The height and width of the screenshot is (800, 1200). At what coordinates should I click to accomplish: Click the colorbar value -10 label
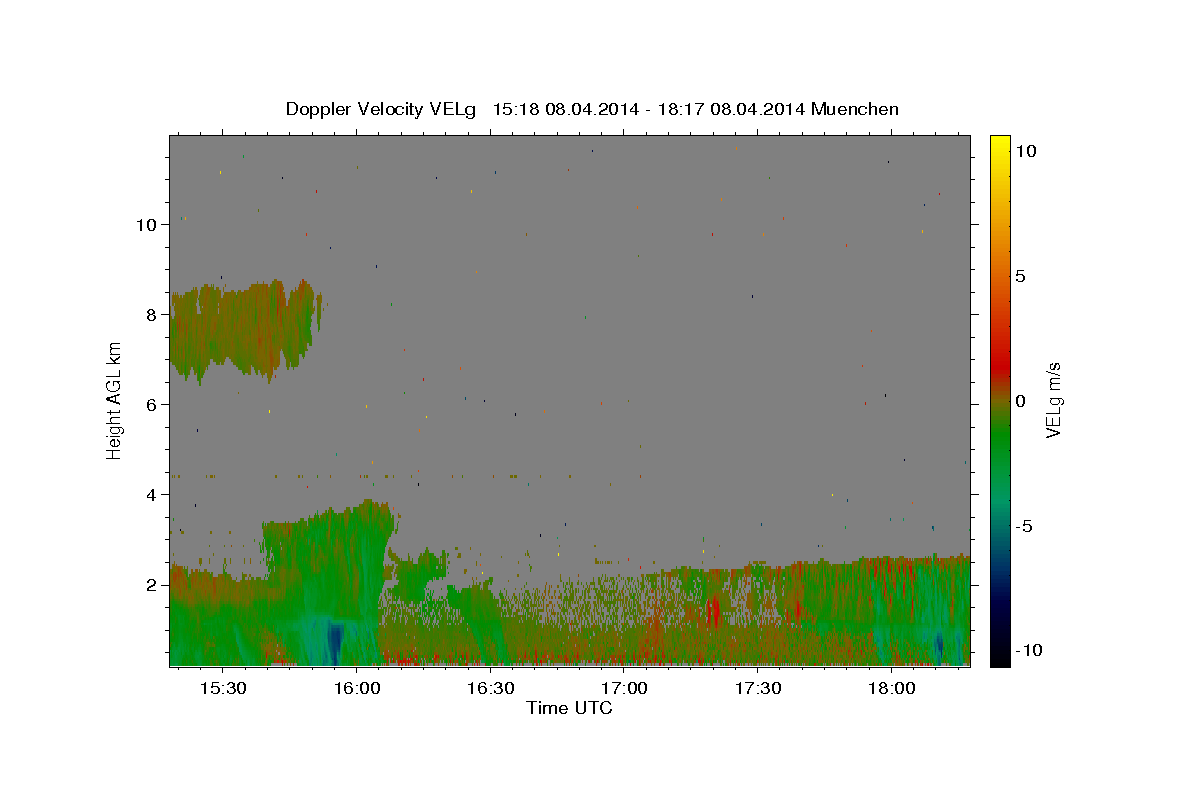point(1028,651)
